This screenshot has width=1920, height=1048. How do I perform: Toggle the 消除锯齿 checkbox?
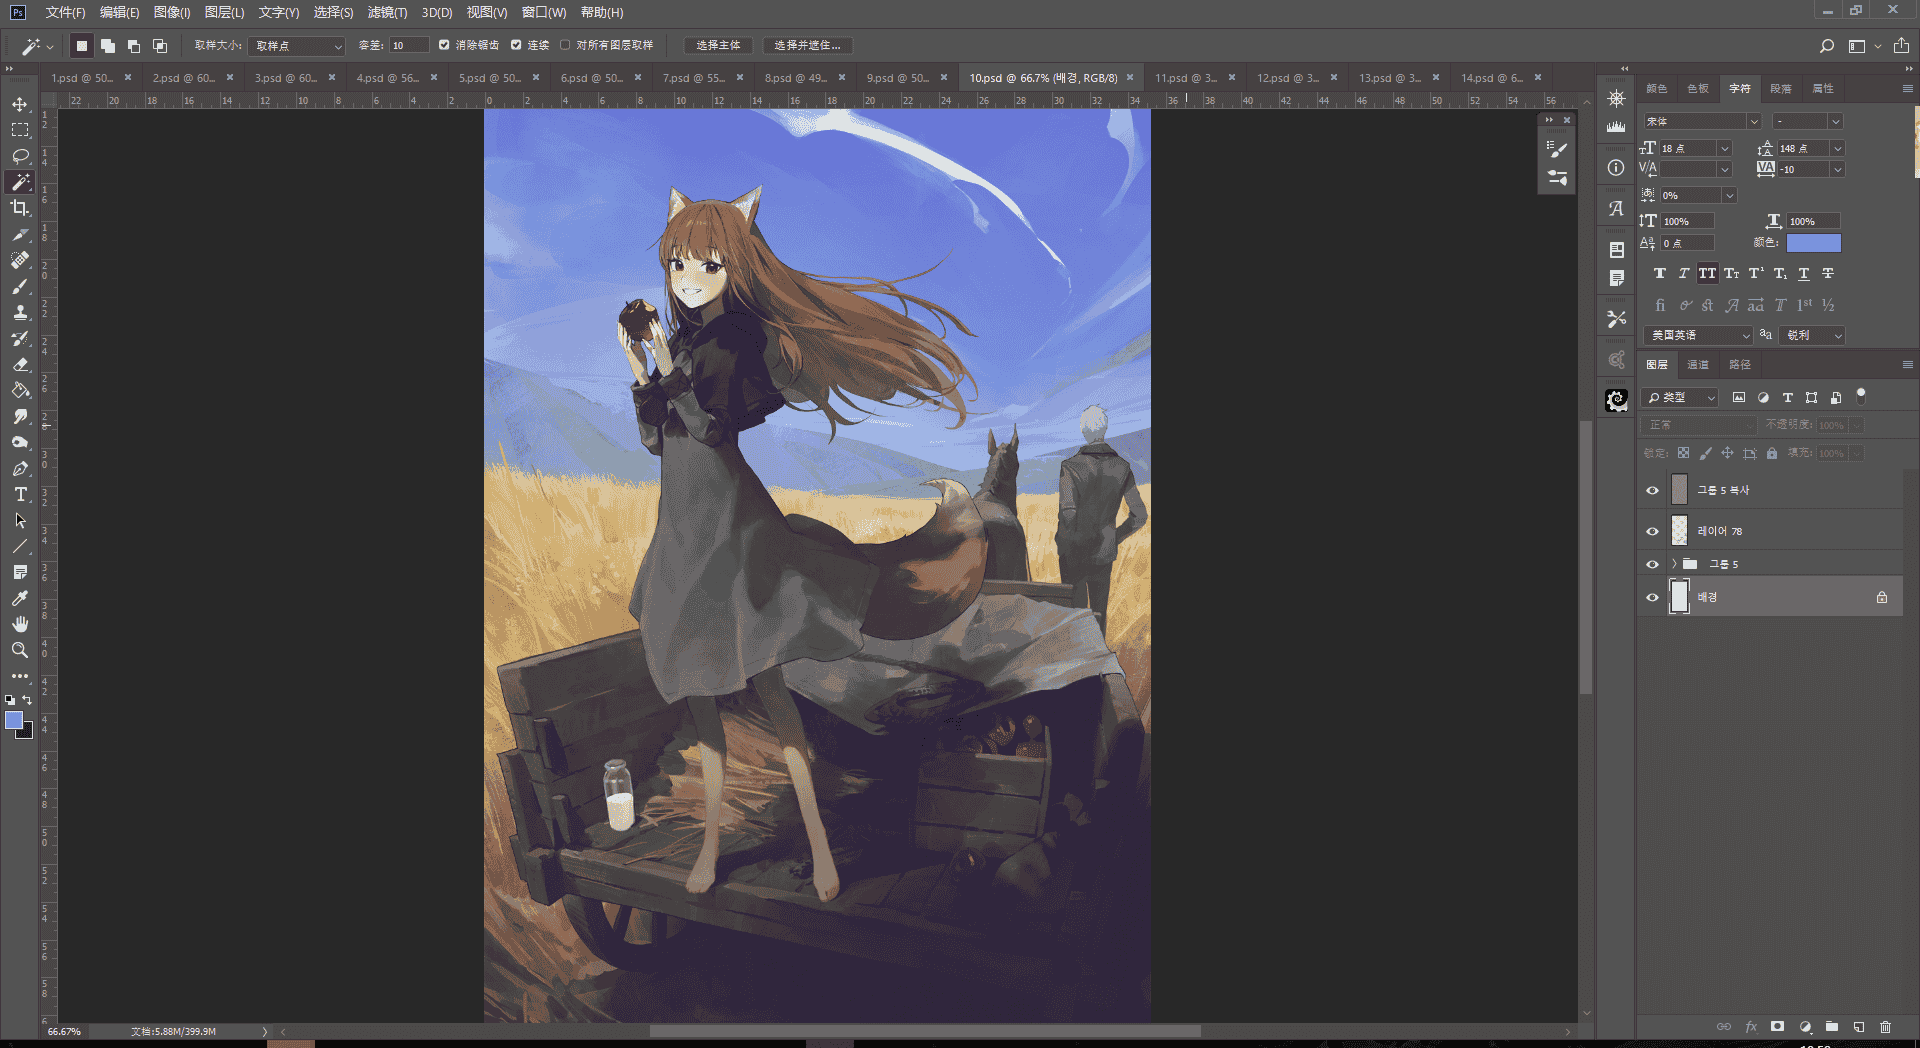pos(444,45)
